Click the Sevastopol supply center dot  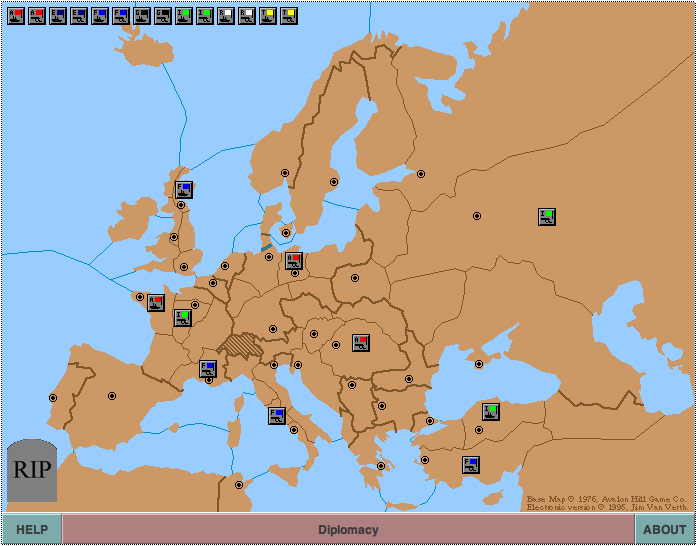click(x=479, y=364)
